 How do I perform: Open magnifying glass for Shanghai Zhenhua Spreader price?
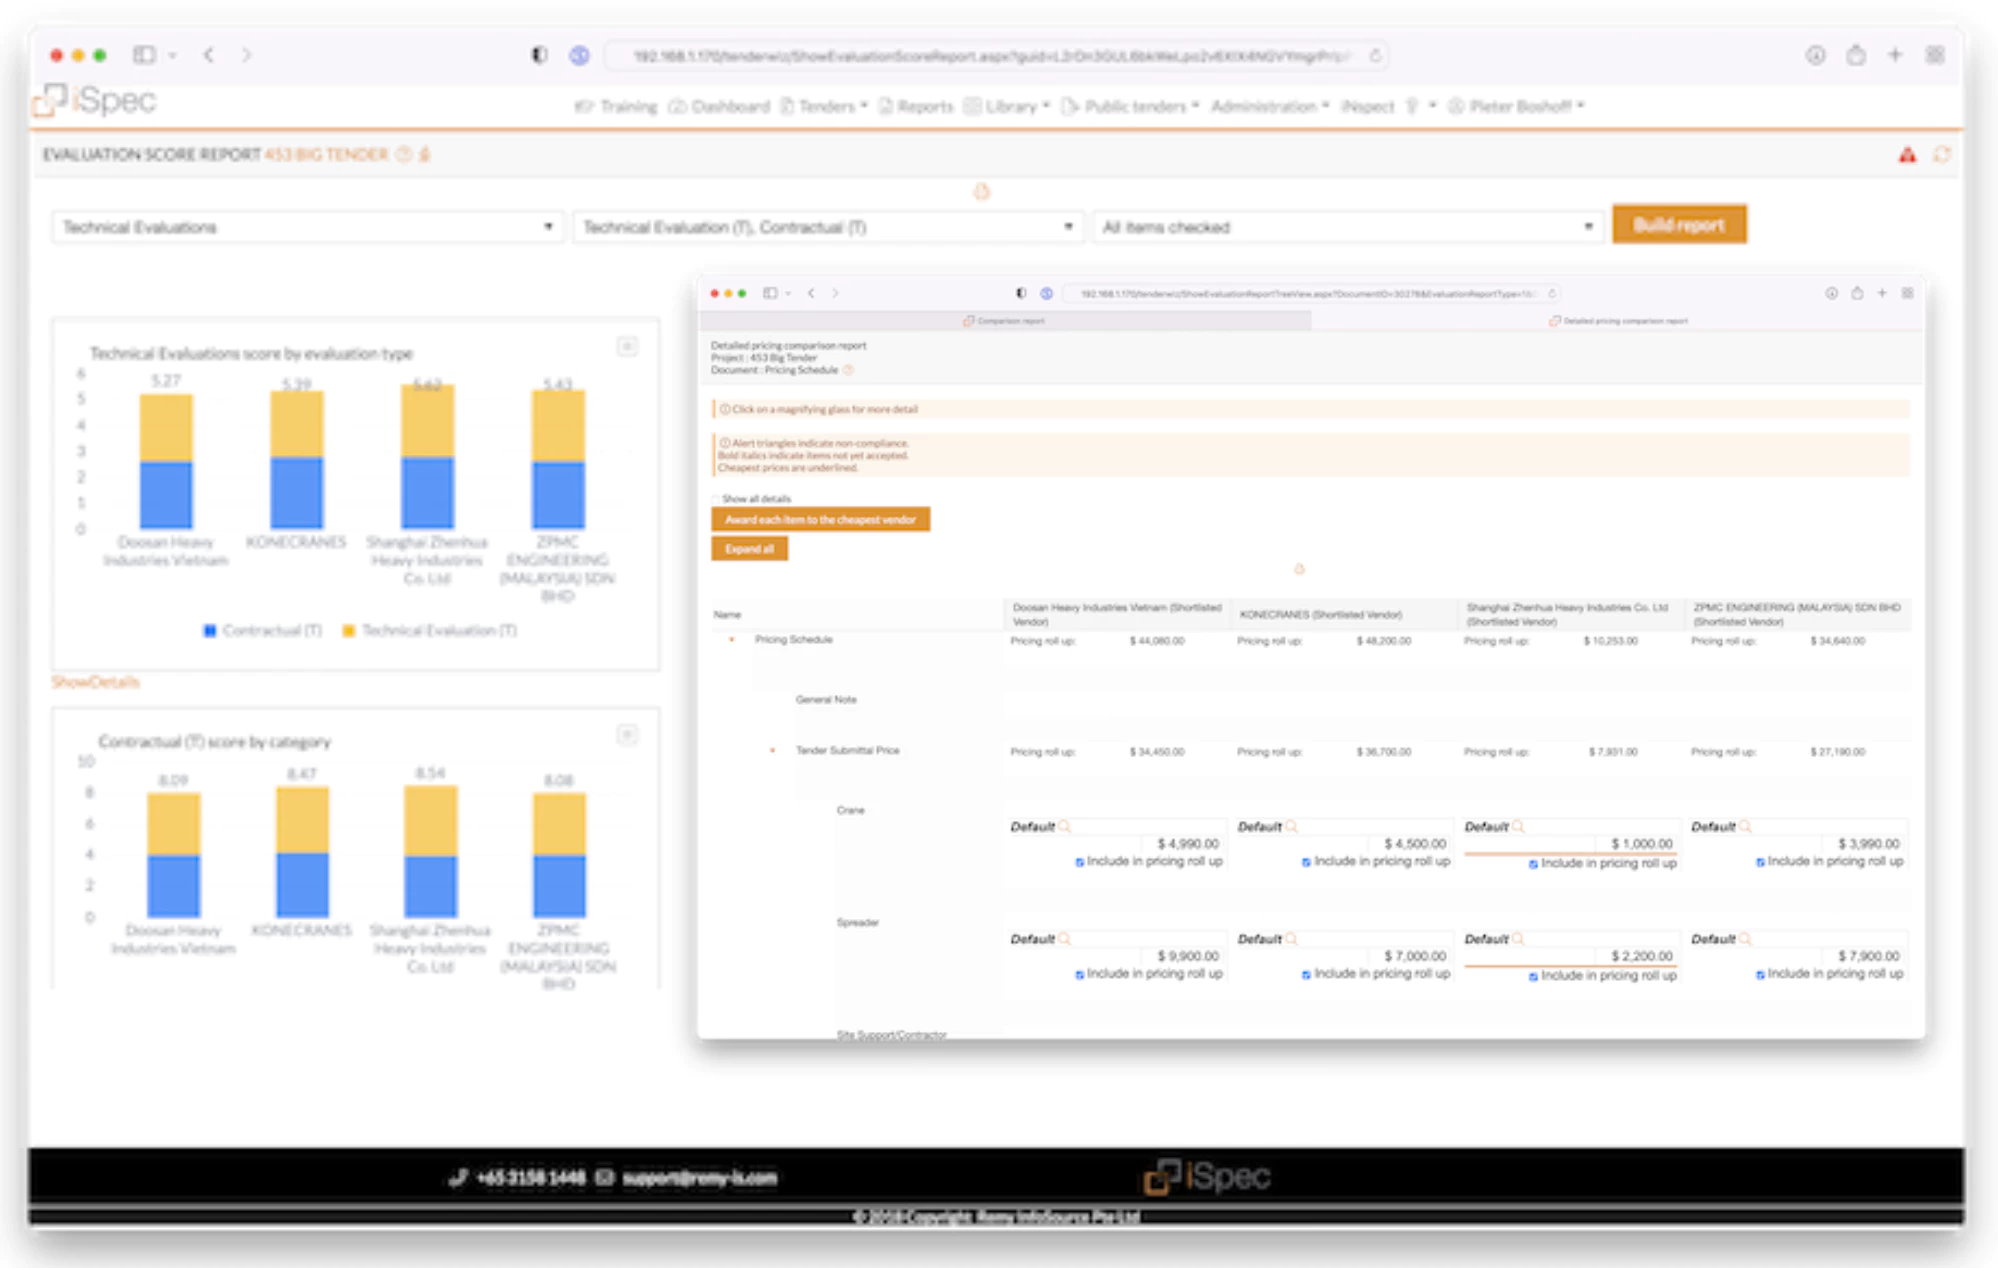(x=1519, y=938)
